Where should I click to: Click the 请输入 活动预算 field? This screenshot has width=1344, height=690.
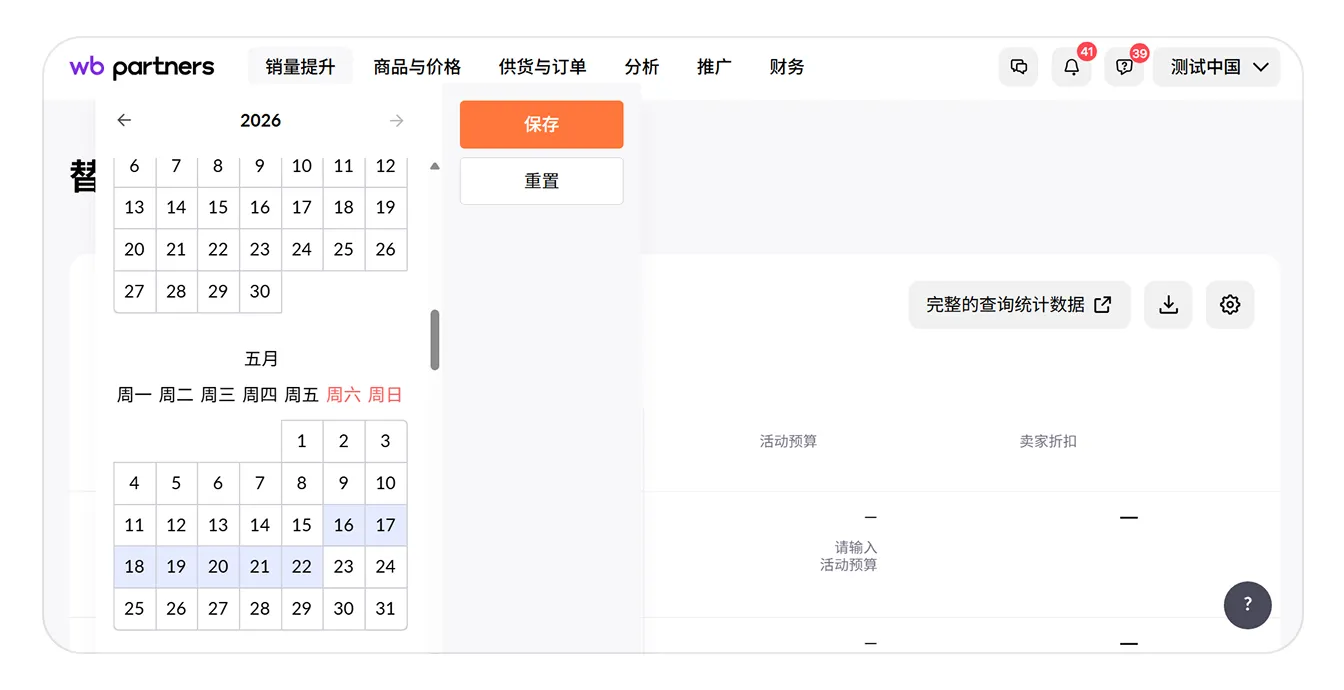tap(848, 556)
